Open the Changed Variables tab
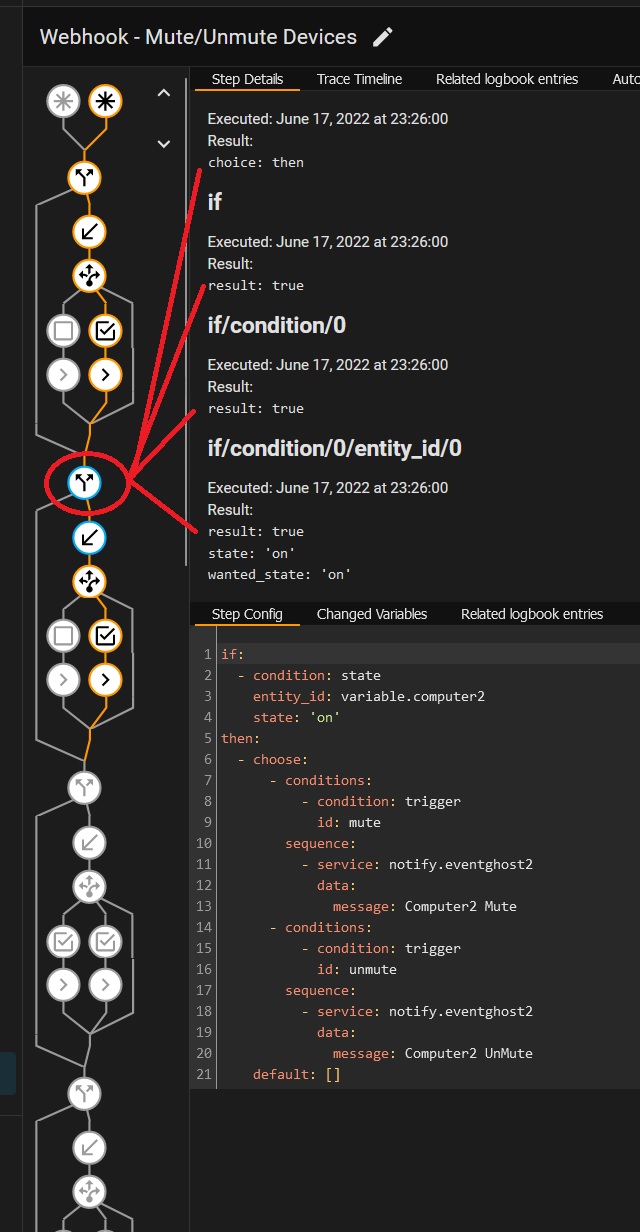Viewport: 640px width, 1232px height. tap(371, 614)
